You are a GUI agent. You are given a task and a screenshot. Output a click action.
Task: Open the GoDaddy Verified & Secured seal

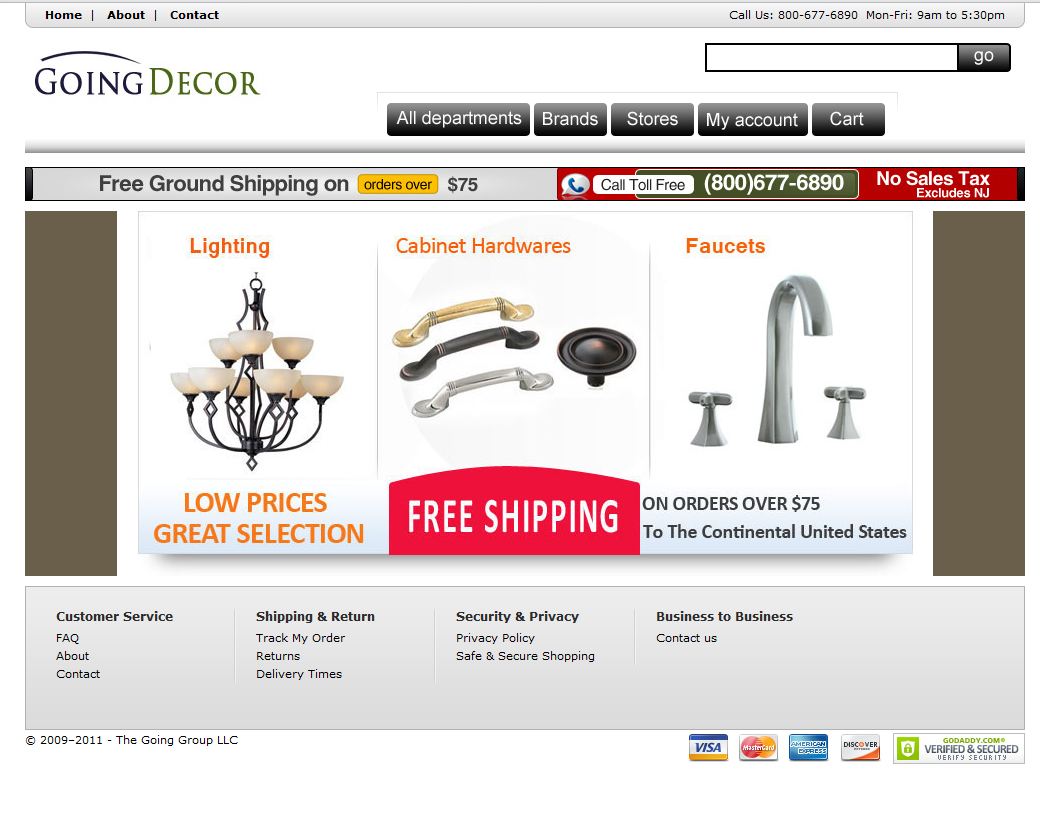click(x=958, y=748)
